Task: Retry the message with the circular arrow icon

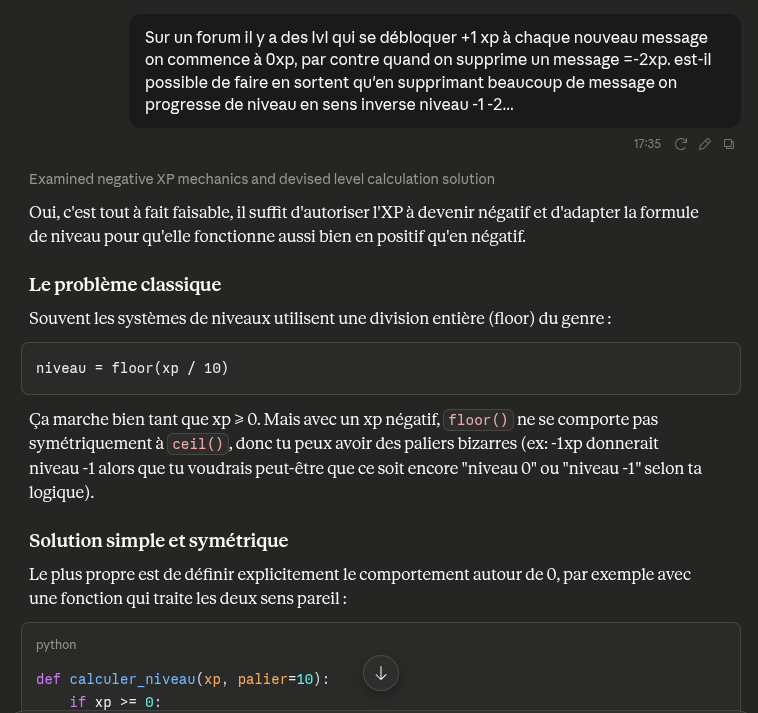Action: click(681, 144)
